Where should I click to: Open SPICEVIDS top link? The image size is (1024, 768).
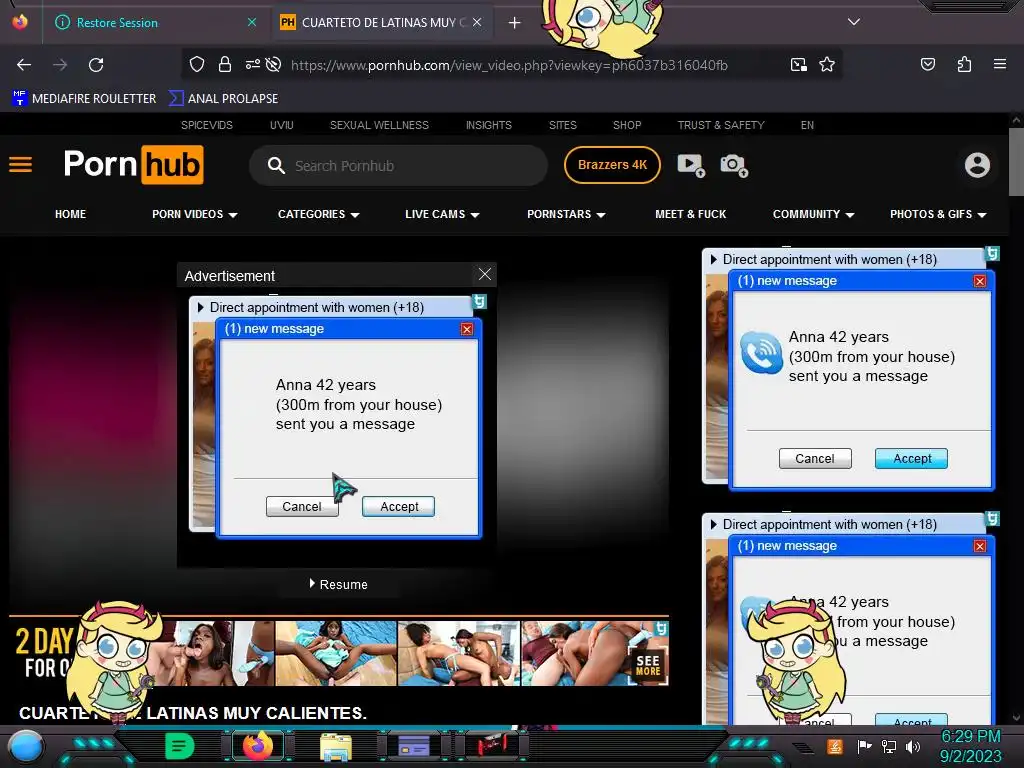(x=206, y=125)
